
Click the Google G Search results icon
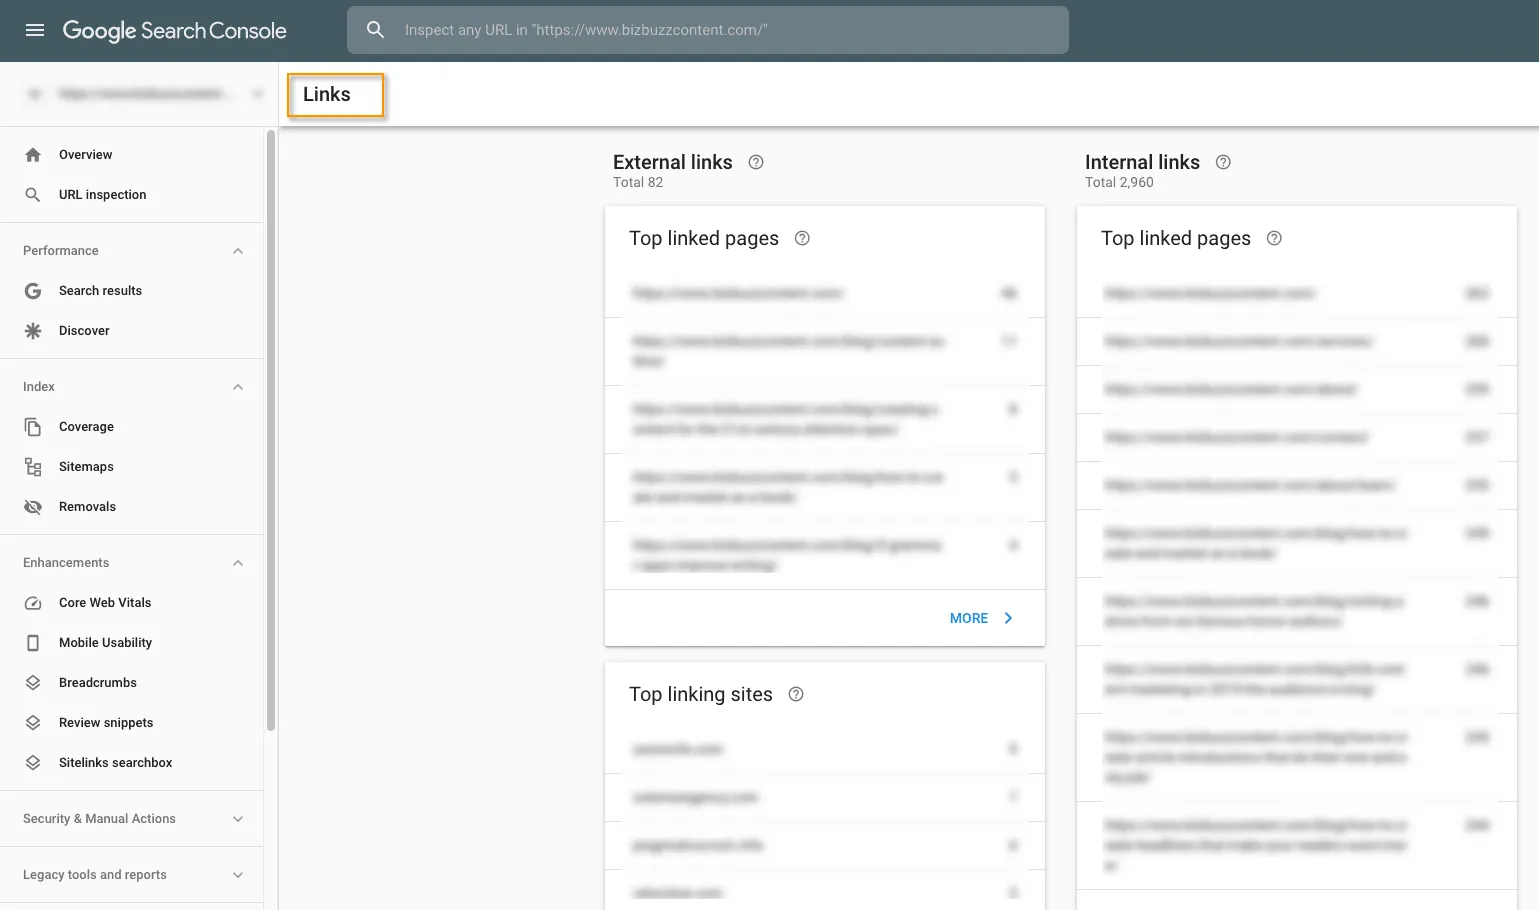[33, 291]
